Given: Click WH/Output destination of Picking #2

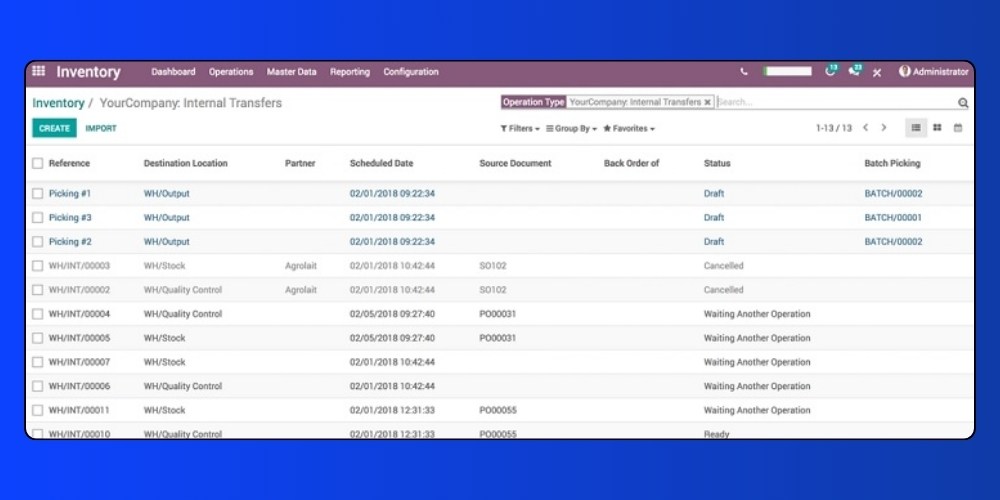Looking at the screenshot, I should pyautogui.click(x=166, y=242).
